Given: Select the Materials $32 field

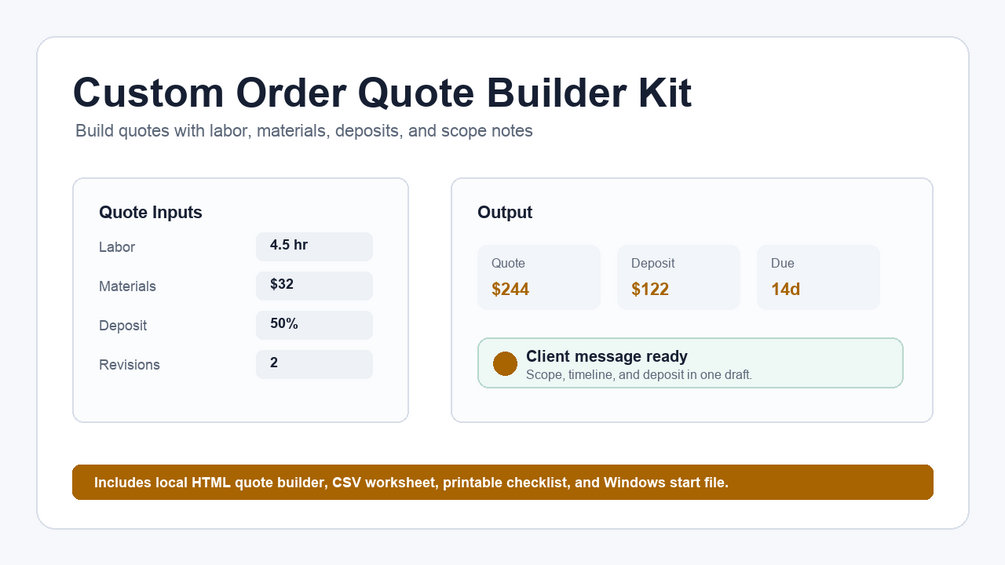Looking at the screenshot, I should (314, 286).
